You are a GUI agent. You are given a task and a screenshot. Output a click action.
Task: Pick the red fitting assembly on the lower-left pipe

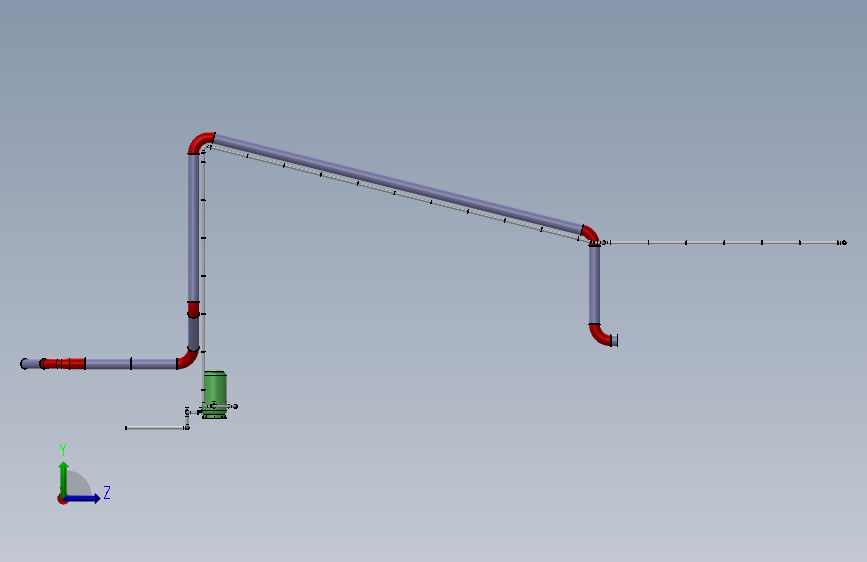pos(63,363)
